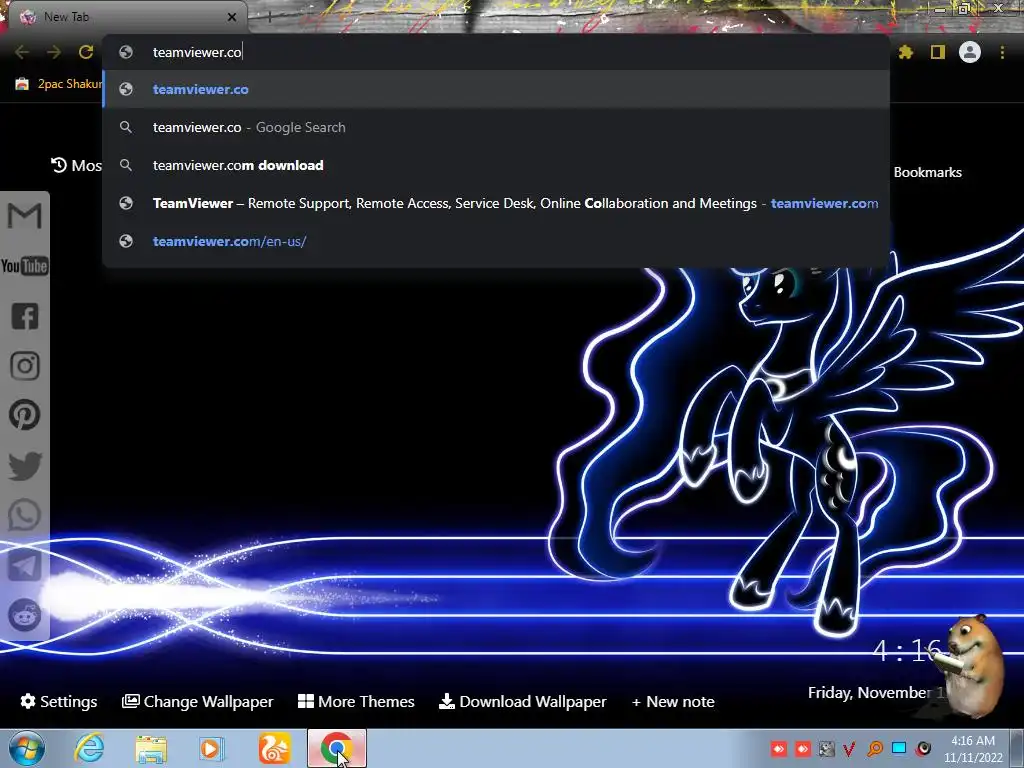Image resolution: width=1024 pixels, height=768 pixels.
Task: Toggle the browser side panel
Action: point(938,52)
